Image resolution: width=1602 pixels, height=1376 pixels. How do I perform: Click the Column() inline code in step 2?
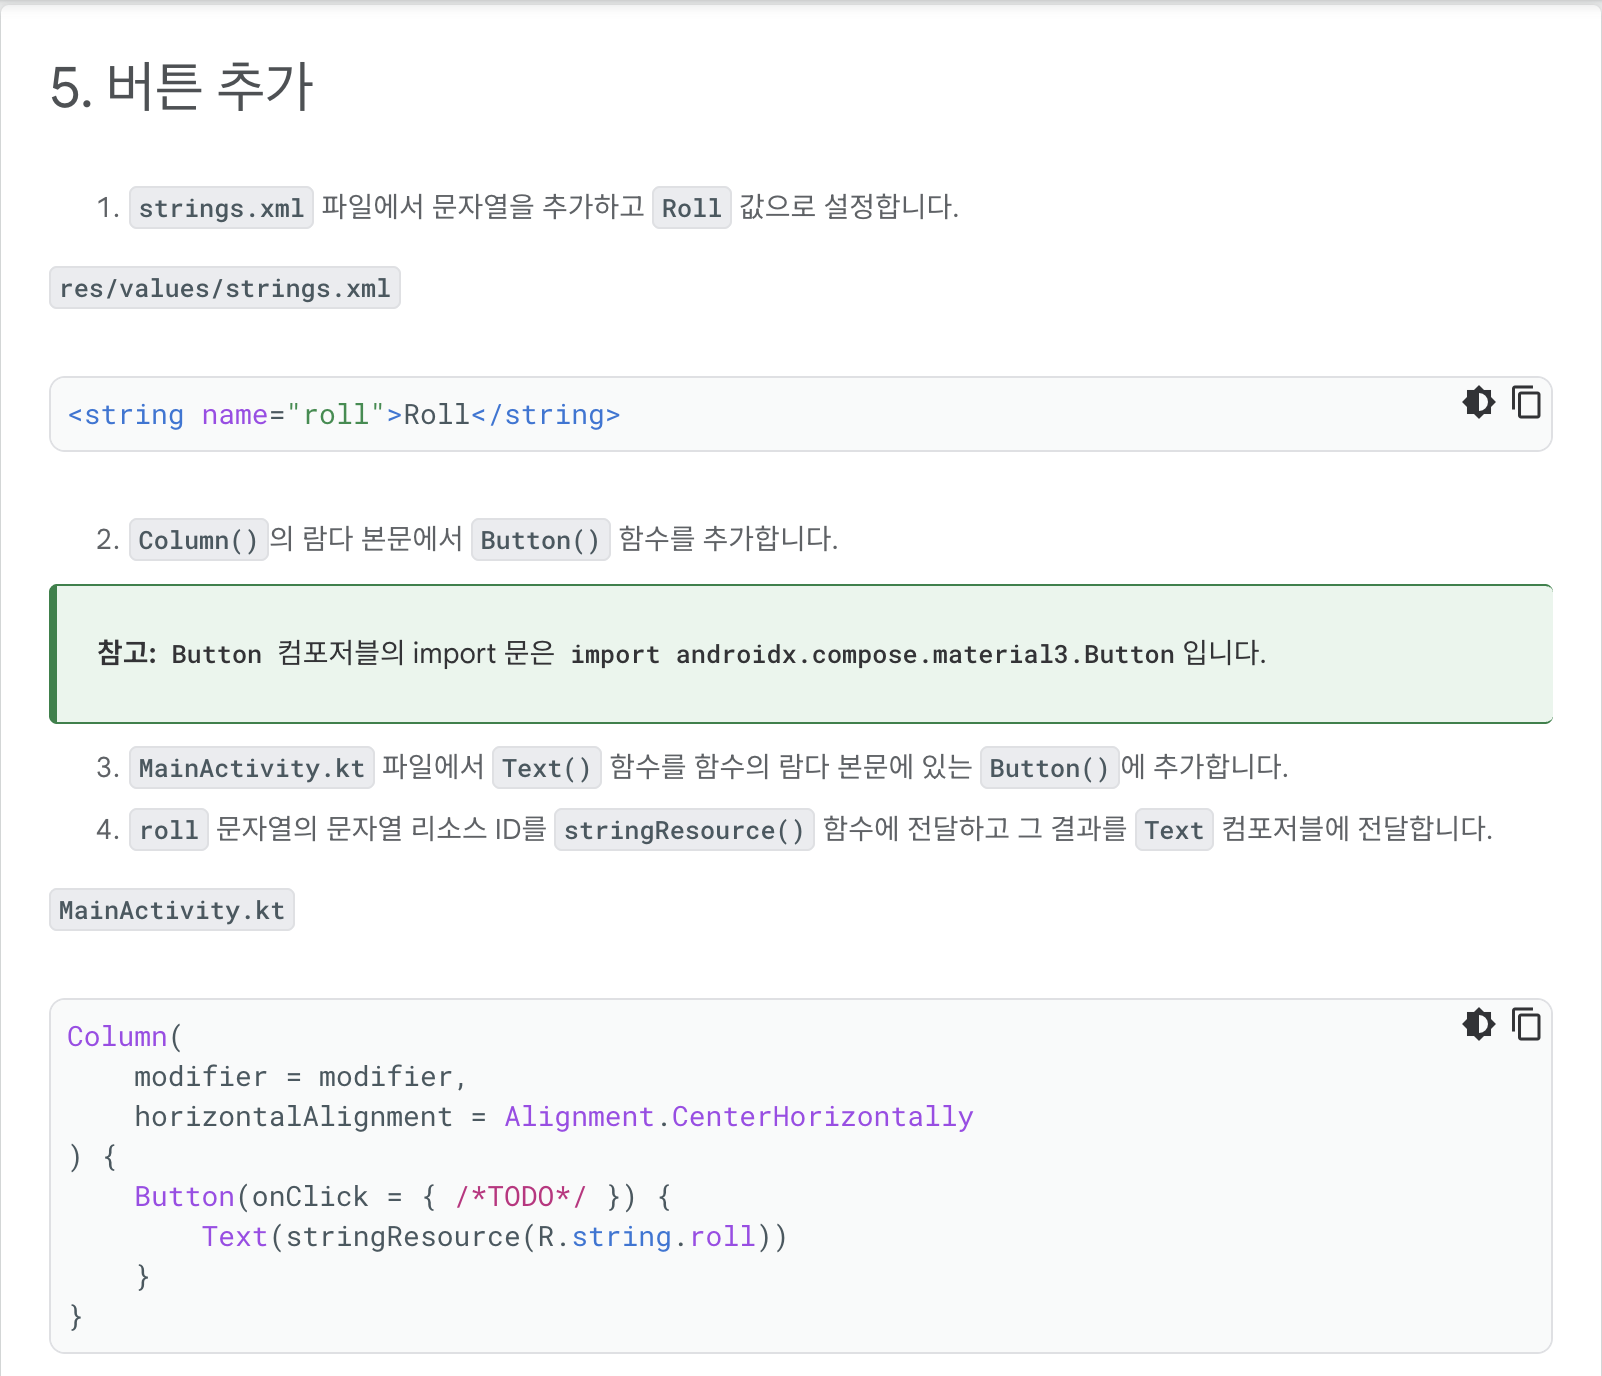(x=199, y=540)
